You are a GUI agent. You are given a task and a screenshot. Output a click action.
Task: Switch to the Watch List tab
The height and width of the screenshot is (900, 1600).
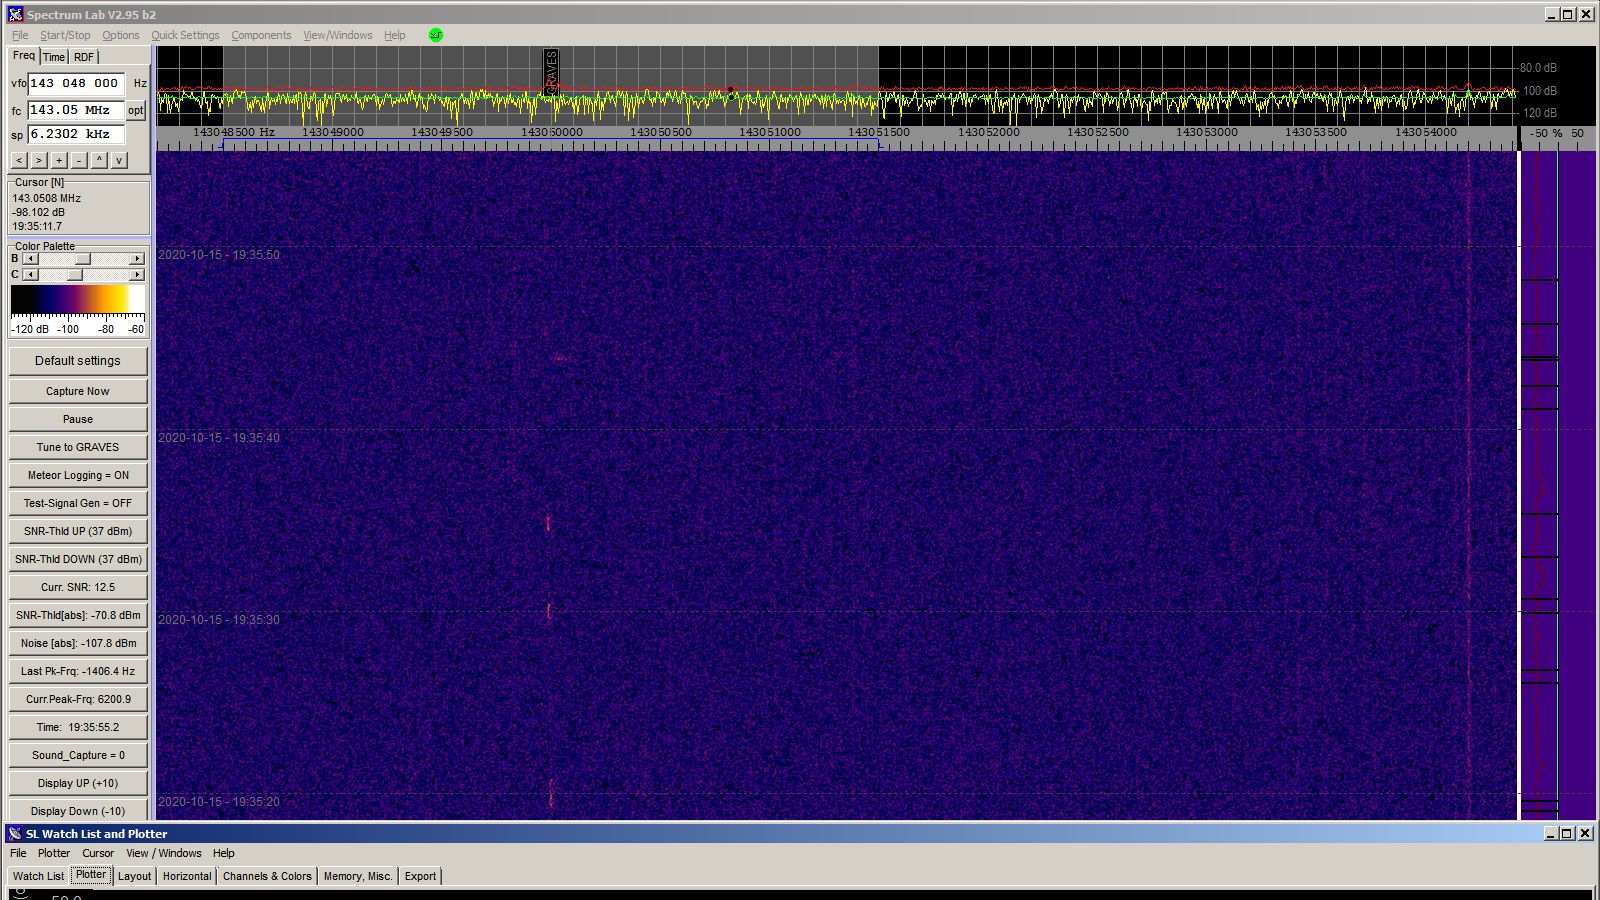[38, 876]
